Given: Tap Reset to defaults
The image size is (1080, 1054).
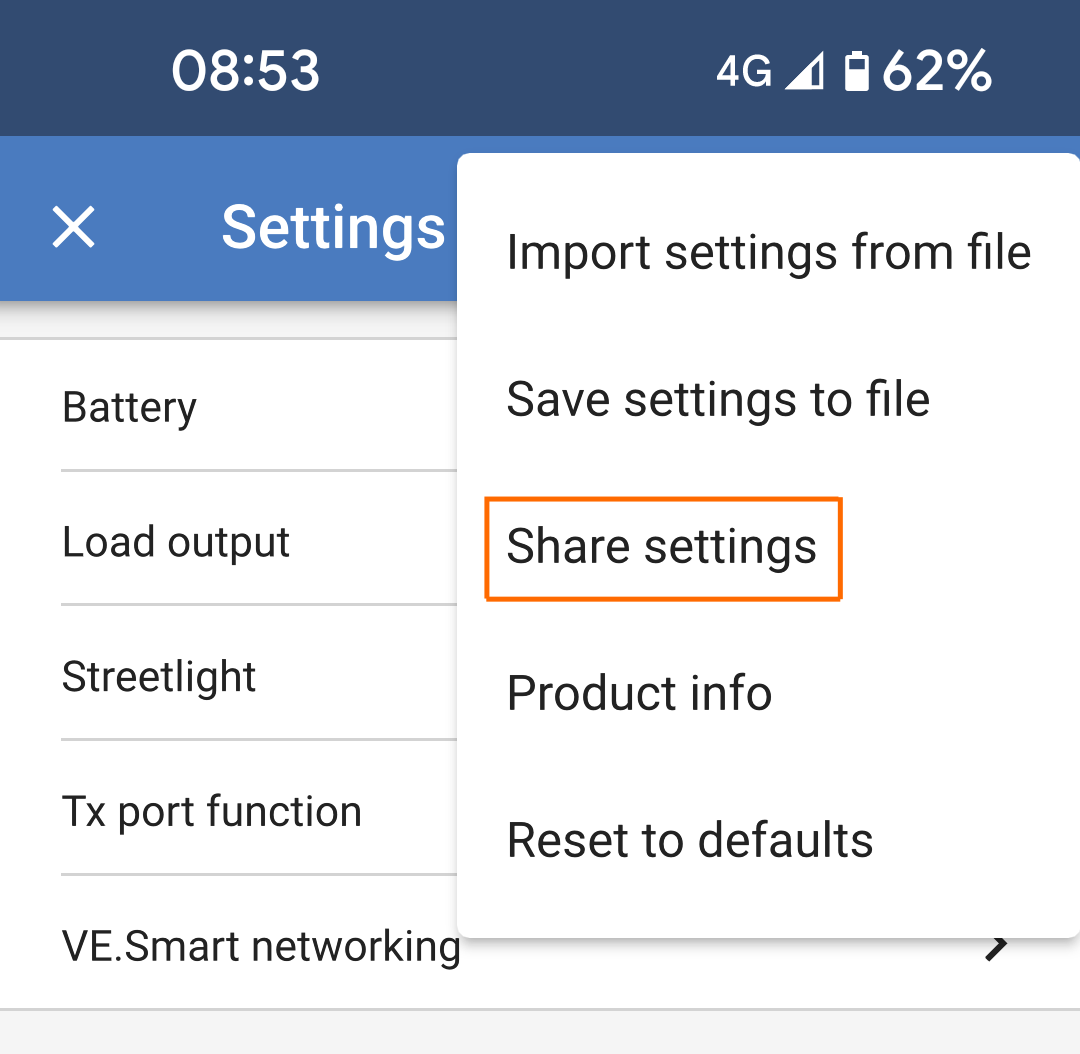Looking at the screenshot, I should point(689,840).
